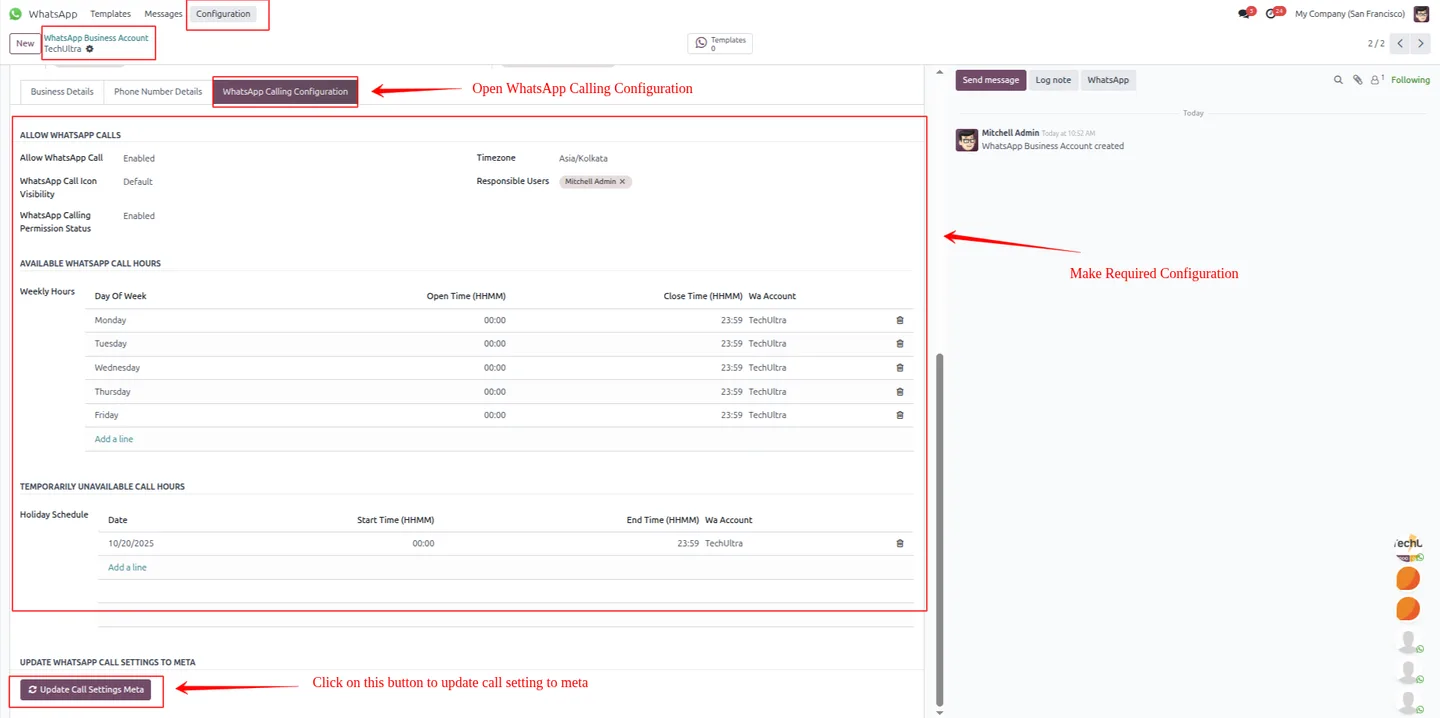This screenshot has height=718, width=1440.
Task: Delete the Friday weekly hours row
Action: [x=900, y=415]
